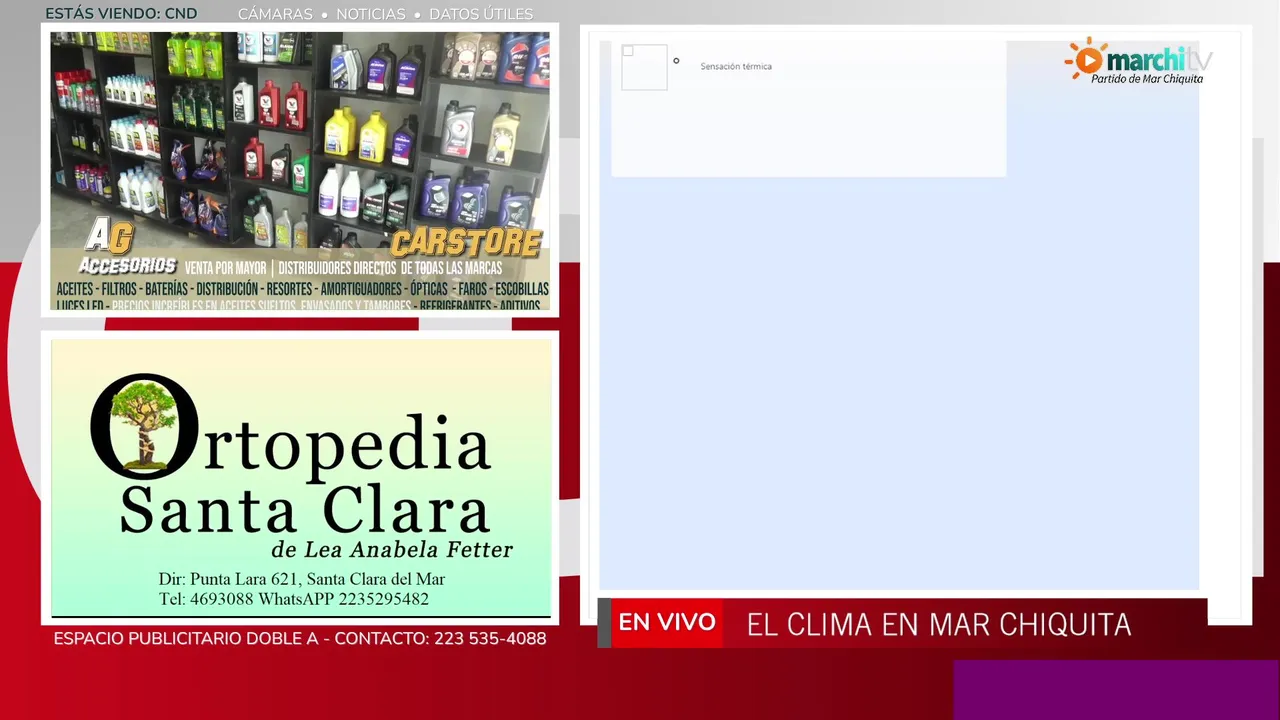The image size is (1280, 720).
Task: Click the marchiTV logo
Action: [1138, 61]
